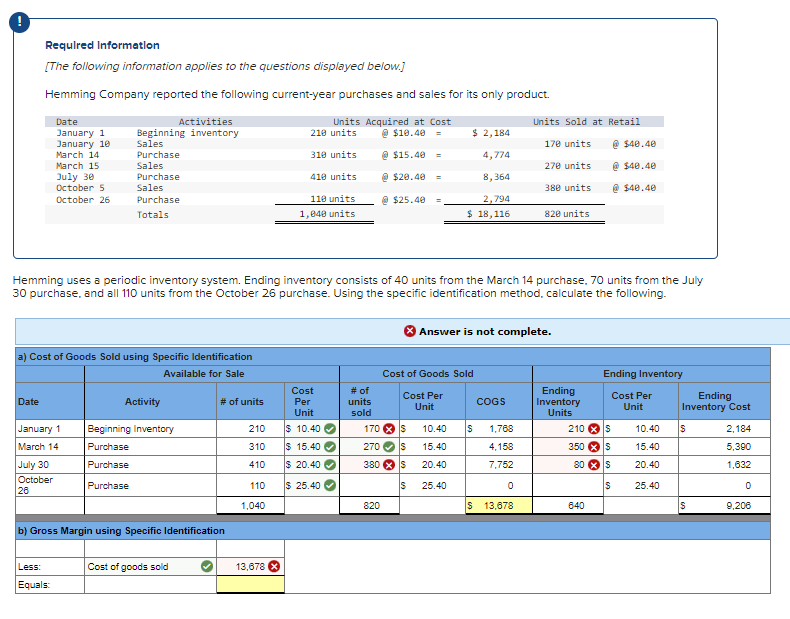Image resolution: width=790 pixels, height=619 pixels.
Task: Click the 1,768 COGS value
Action: pyautogui.click(x=499, y=429)
